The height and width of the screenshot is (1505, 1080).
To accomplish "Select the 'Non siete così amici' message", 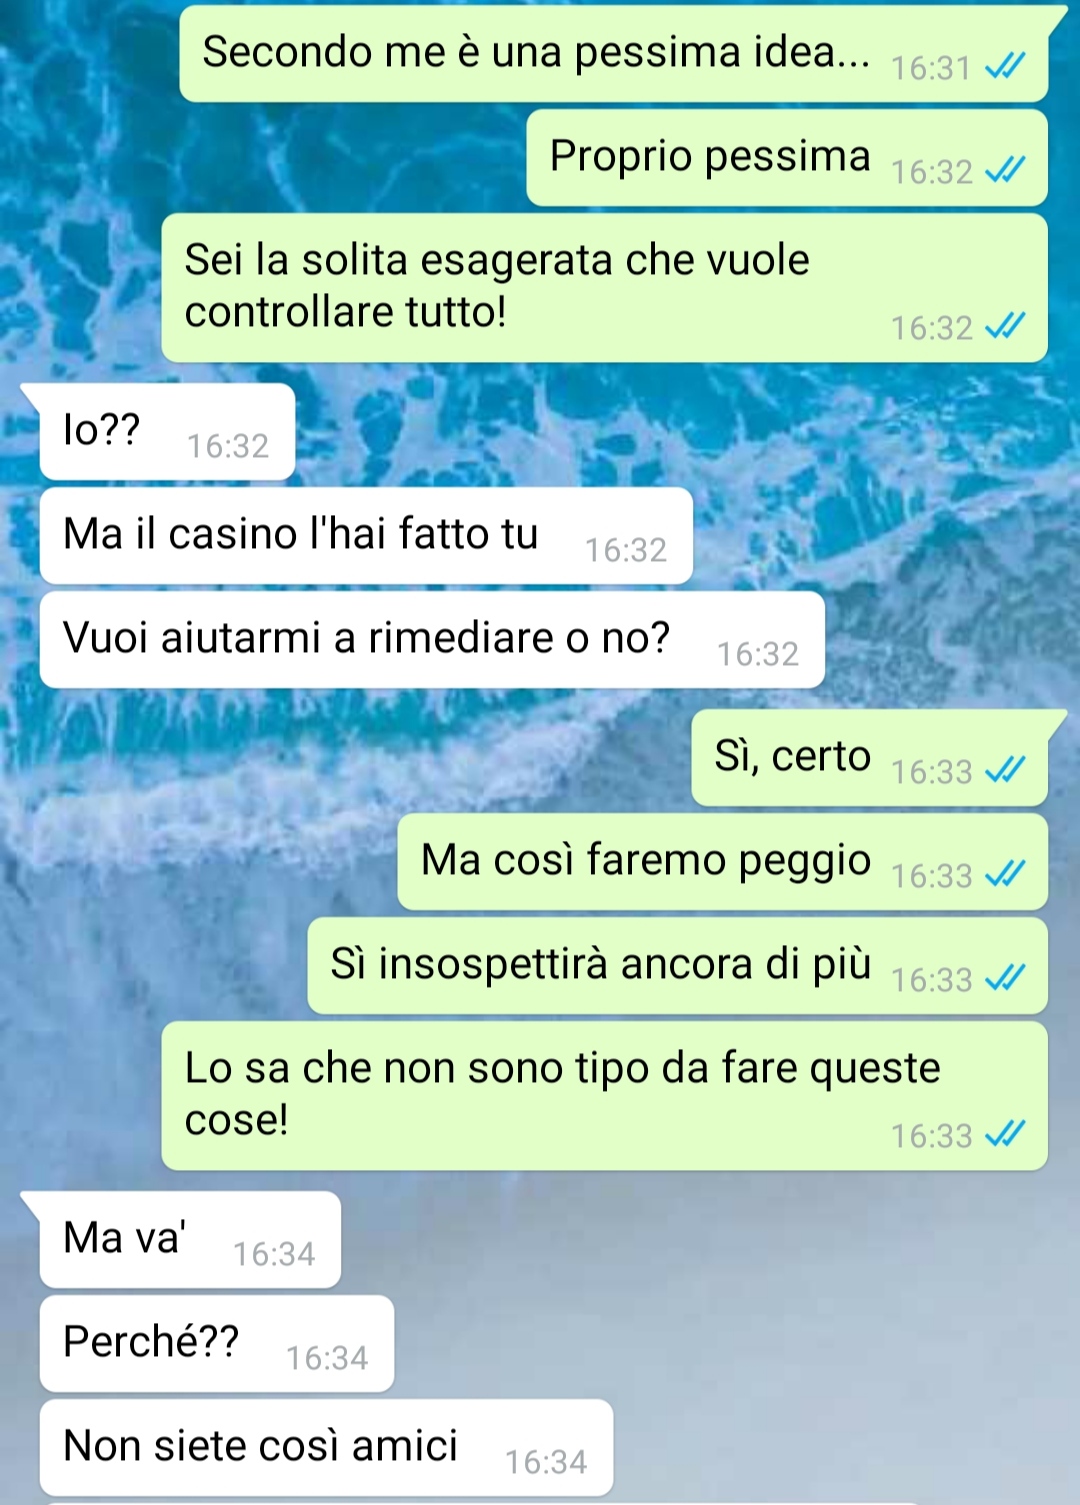I will click(326, 1448).
